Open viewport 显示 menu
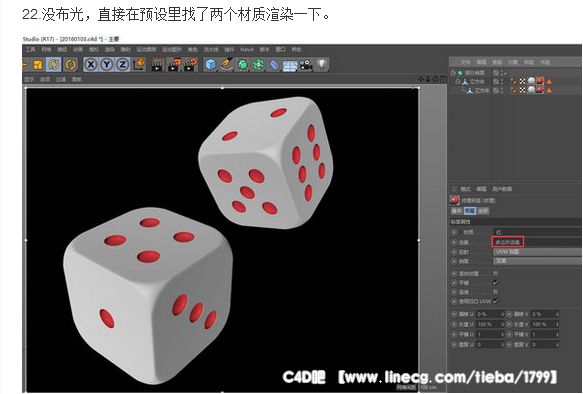Screen dimensions: 583x394 click(x=29, y=79)
